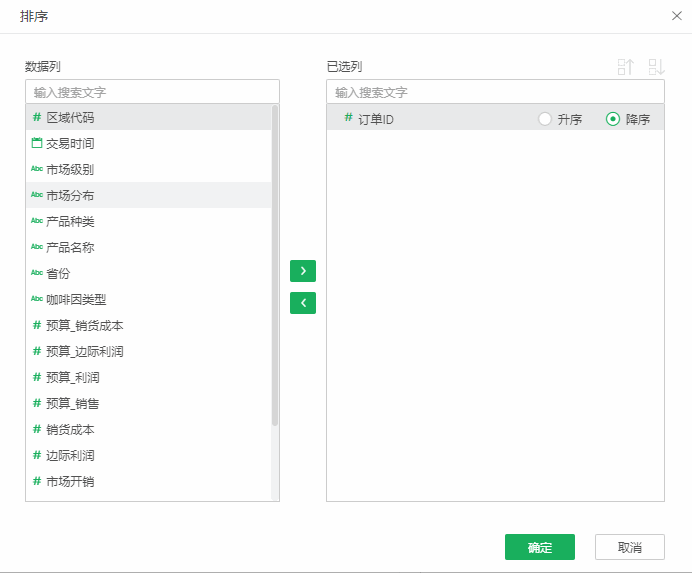Choose the 市场开销 field
692x573 pixels.
(x=70, y=482)
